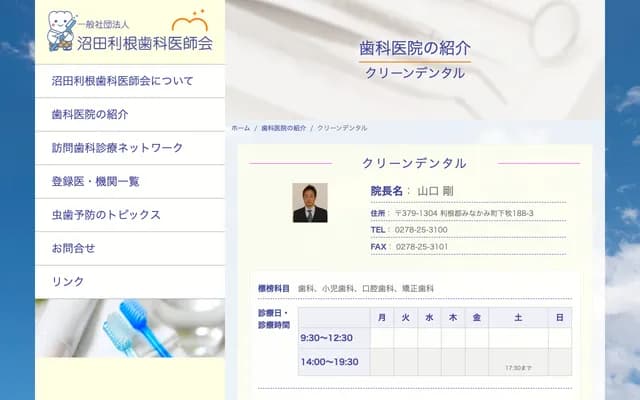This screenshot has width=640, height=400.
Task: Open 虫歯予防のトピックス menu item
Action: pos(106,215)
